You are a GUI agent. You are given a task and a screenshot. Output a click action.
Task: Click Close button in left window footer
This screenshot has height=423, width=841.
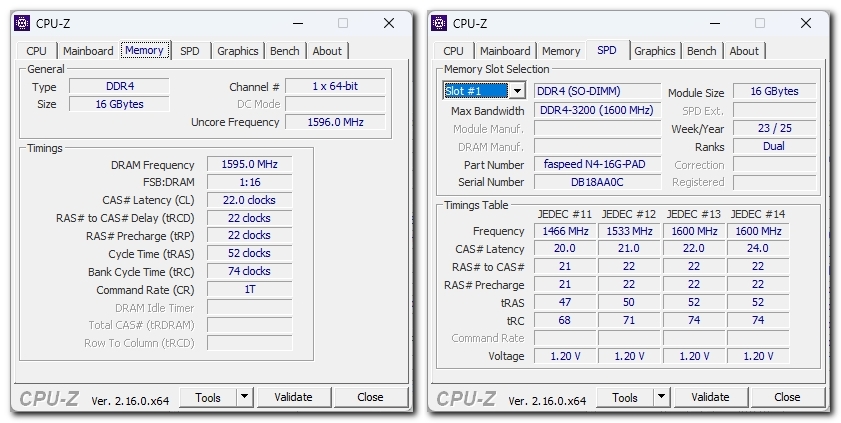coord(370,397)
